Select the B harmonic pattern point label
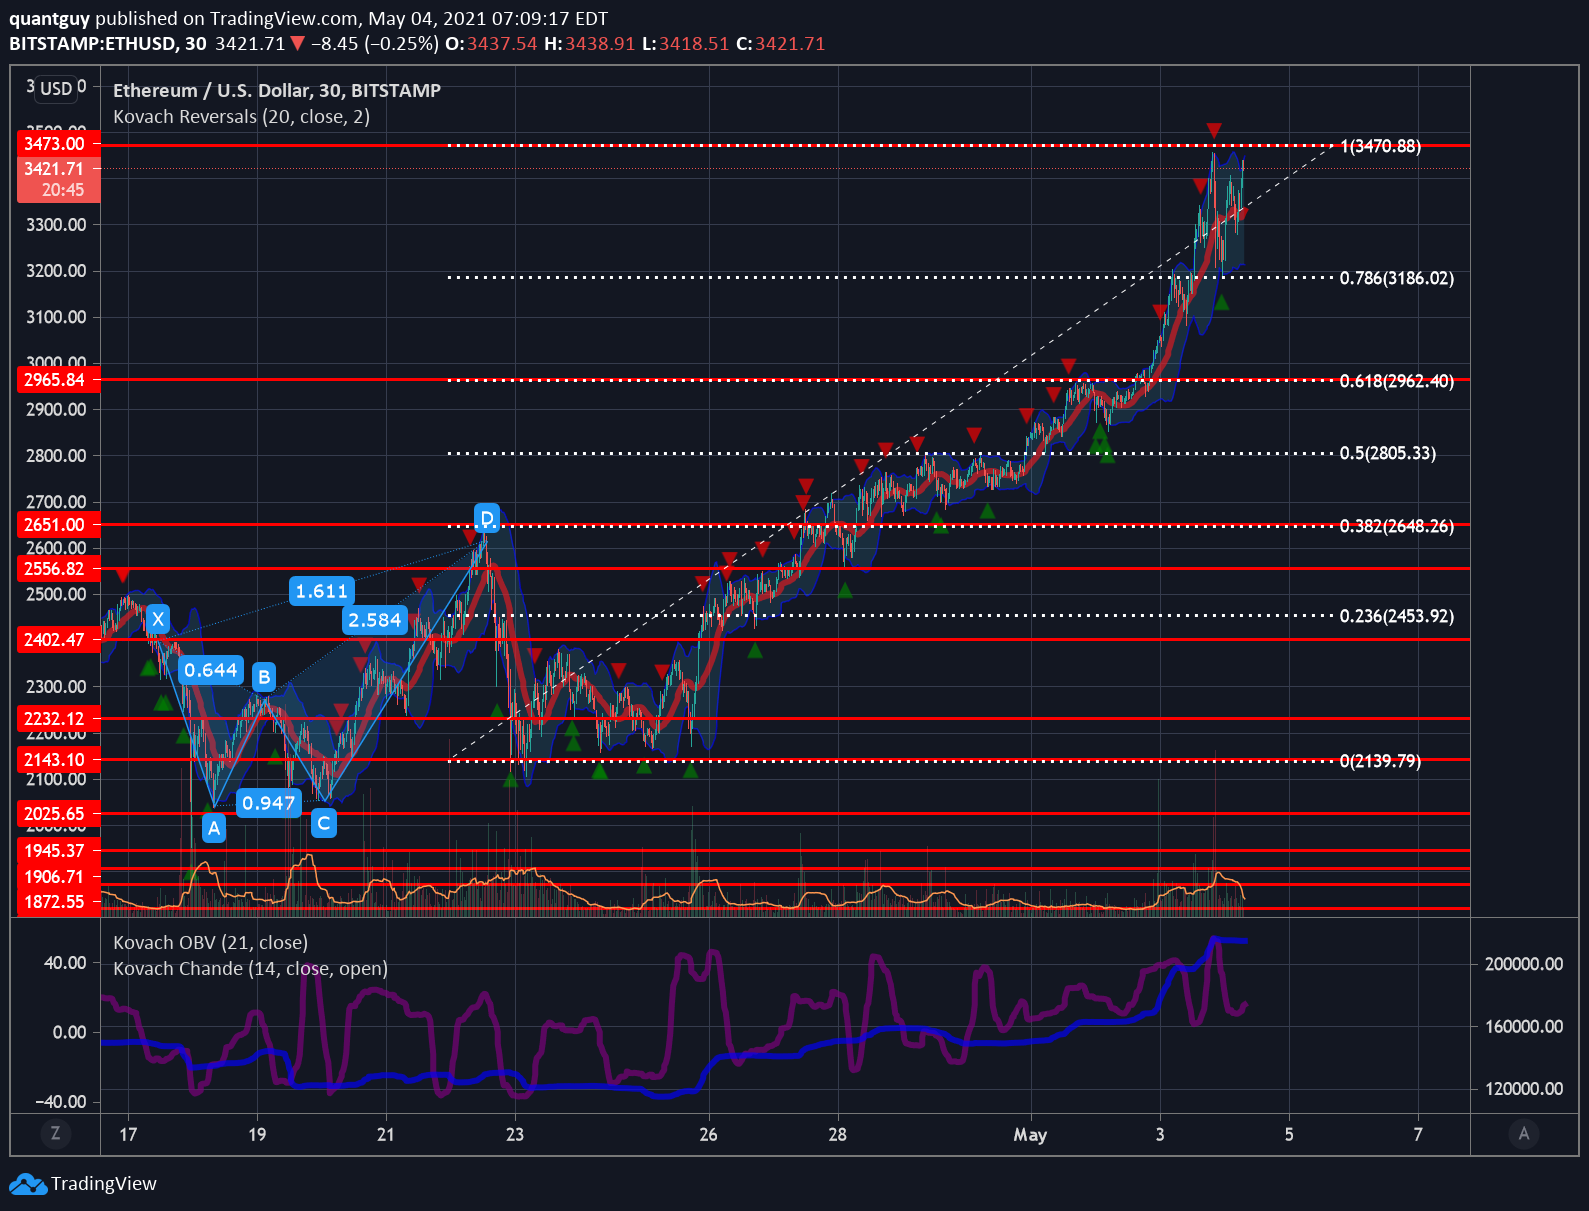 tap(264, 677)
